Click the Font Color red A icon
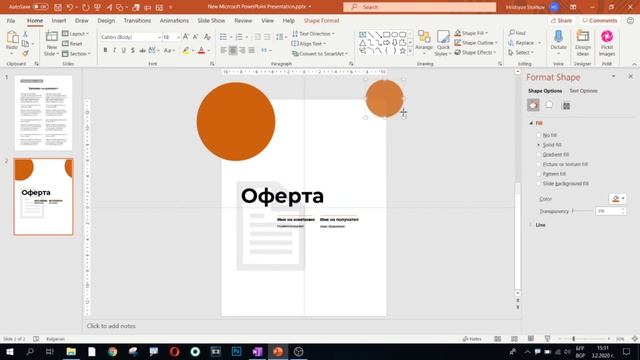Image resolution: width=640 pixels, height=360 pixels. (x=201, y=50)
